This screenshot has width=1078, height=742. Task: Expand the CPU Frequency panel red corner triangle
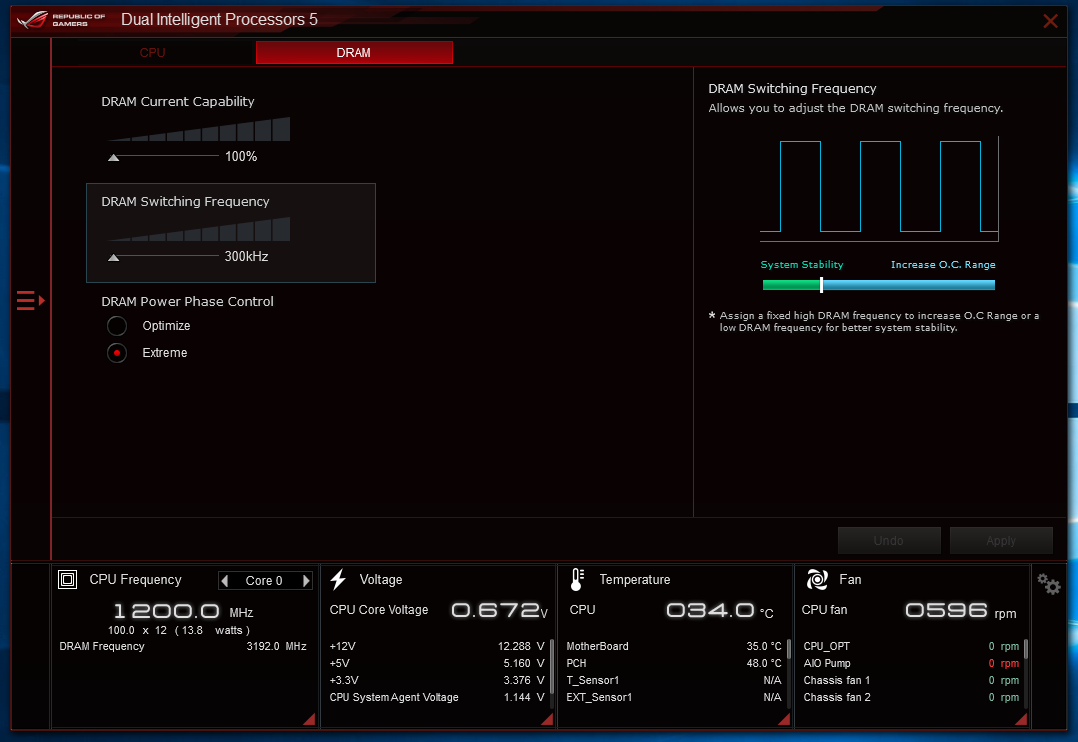[309, 719]
